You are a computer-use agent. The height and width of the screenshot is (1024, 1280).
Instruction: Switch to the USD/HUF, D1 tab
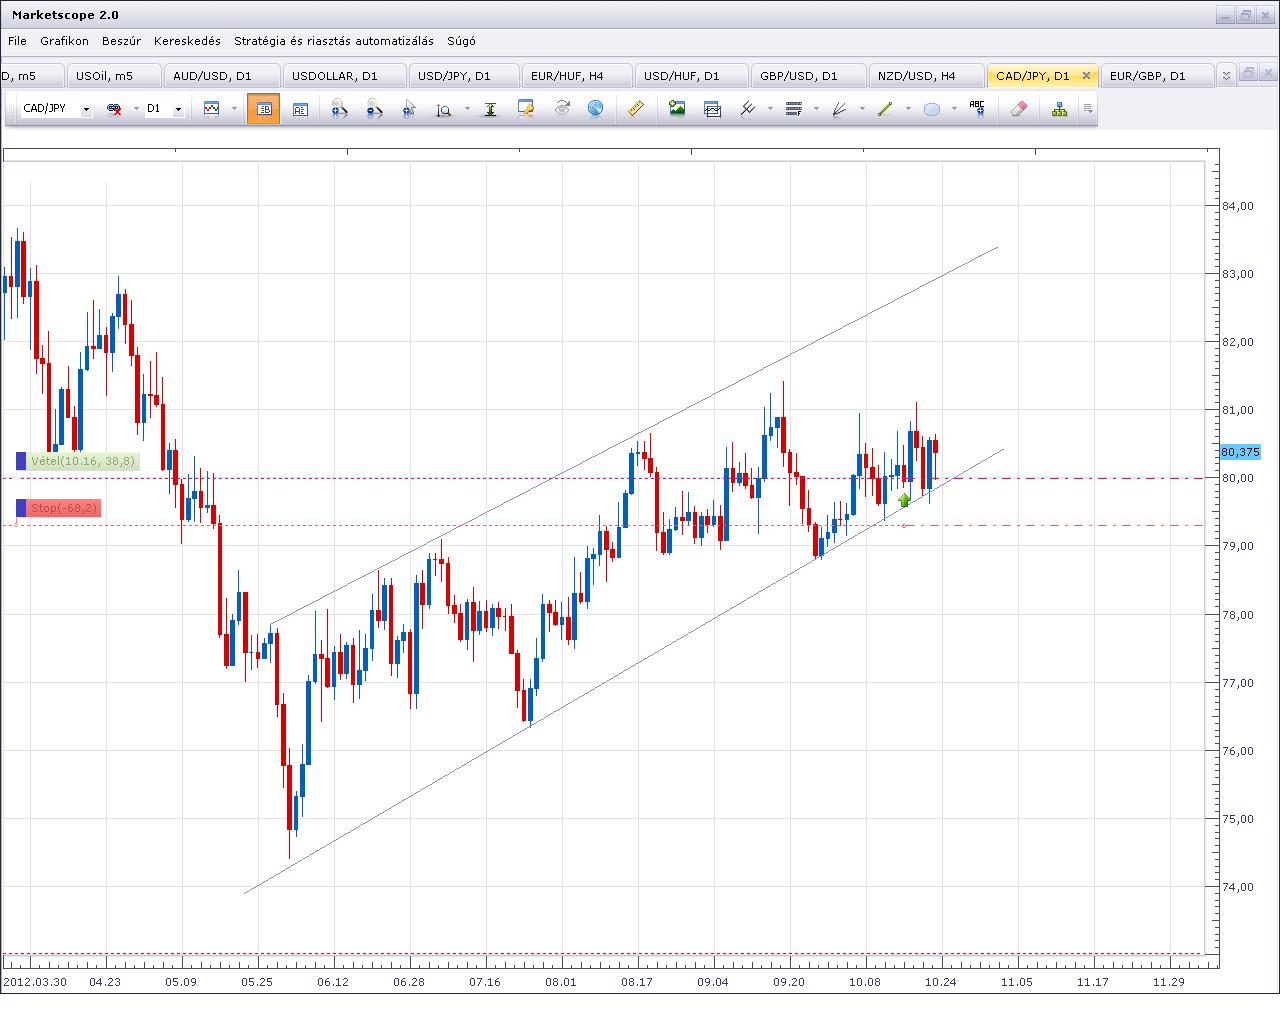point(691,76)
